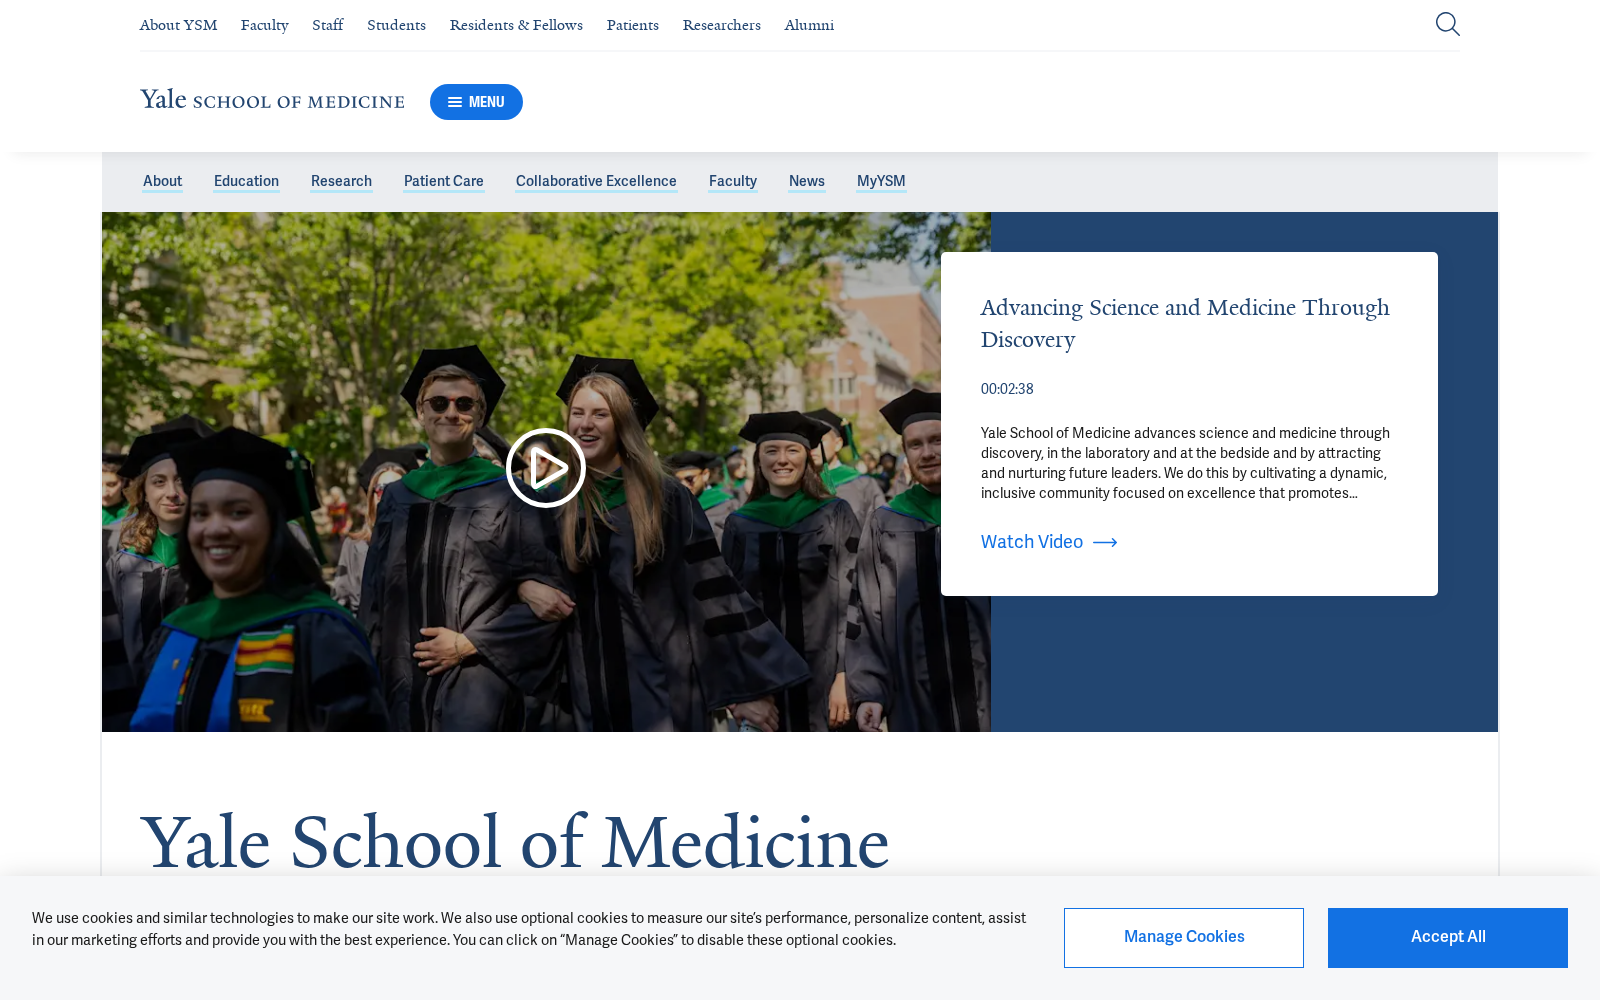Play the graduation video

[546, 468]
